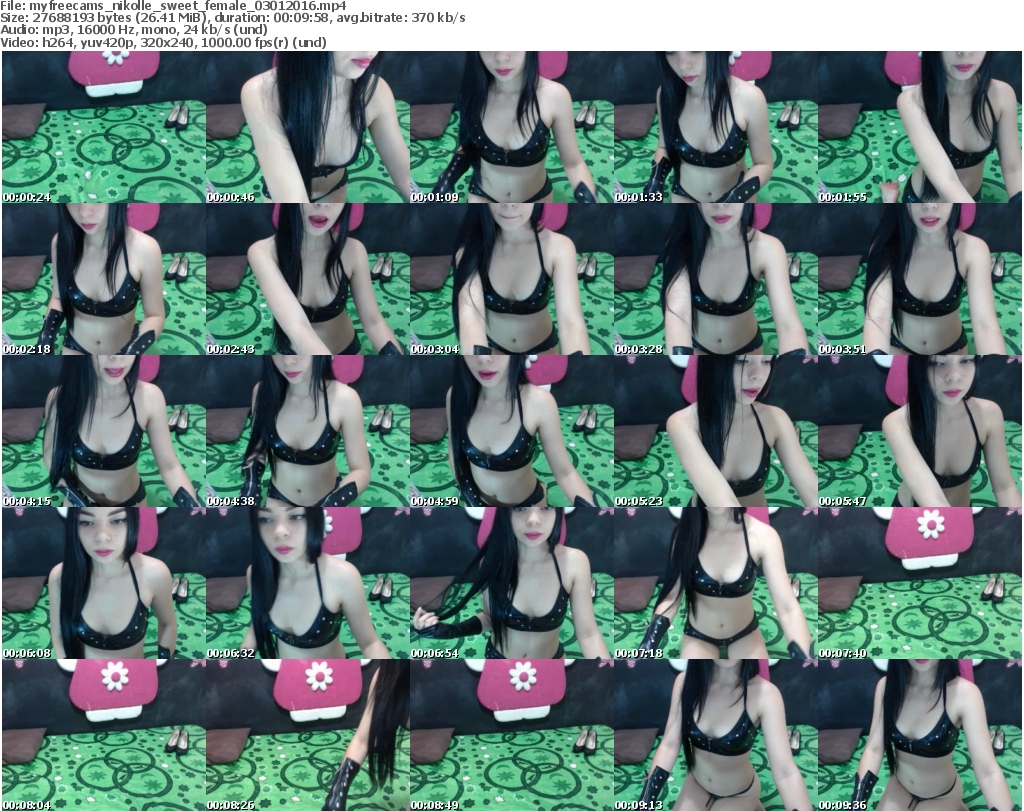
Task: Click the frame timestamped 00:09:13
Action: [x=716, y=735]
